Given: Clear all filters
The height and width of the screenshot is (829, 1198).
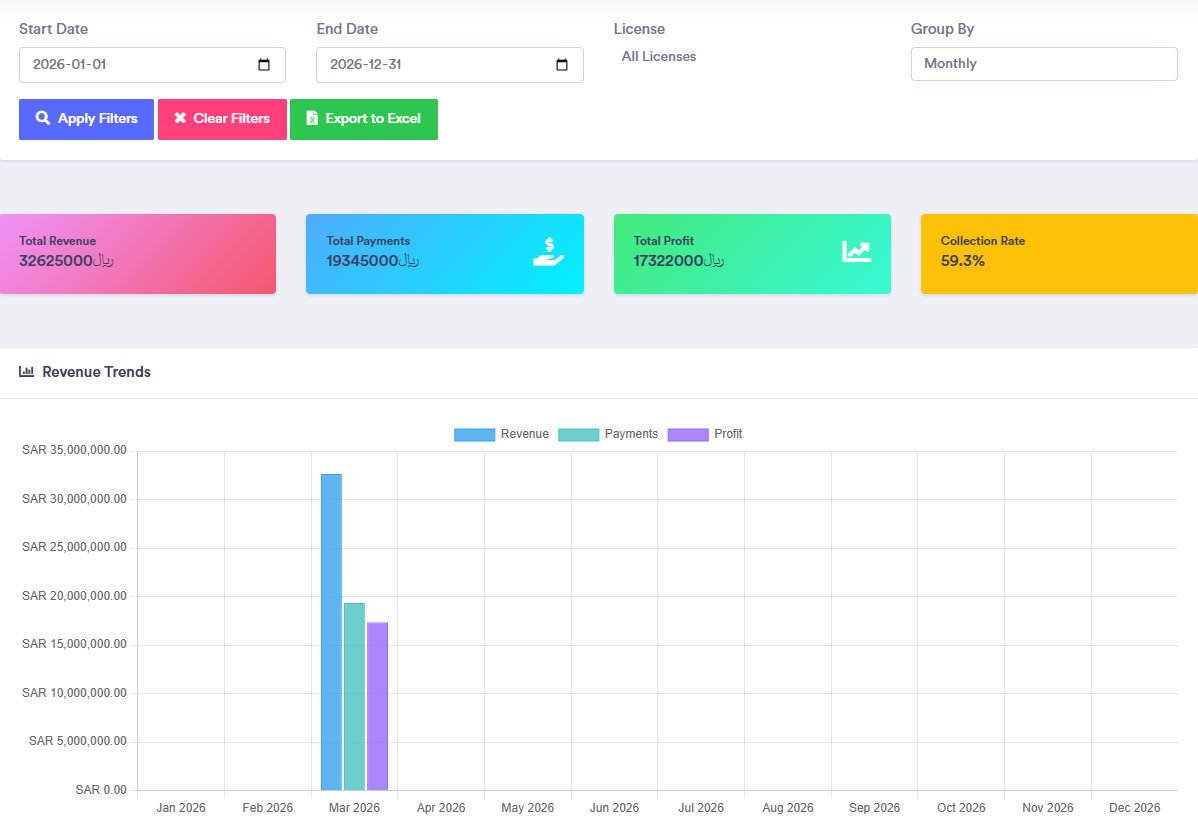Looking at the screenshot, I should (x=222, y=119).
